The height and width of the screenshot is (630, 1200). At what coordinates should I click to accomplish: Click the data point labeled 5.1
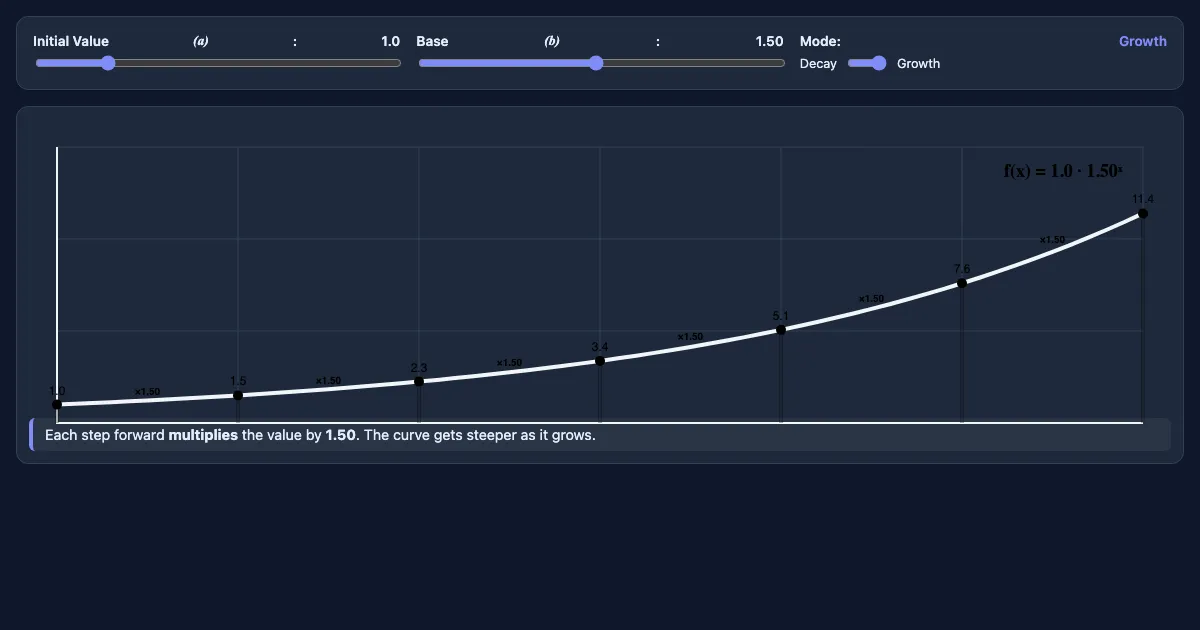click(781, 329)
